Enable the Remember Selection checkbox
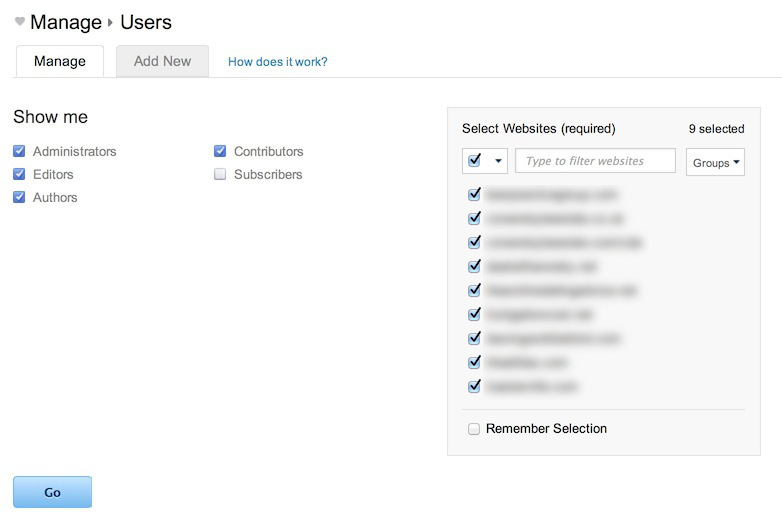 [x=474, y=429]
